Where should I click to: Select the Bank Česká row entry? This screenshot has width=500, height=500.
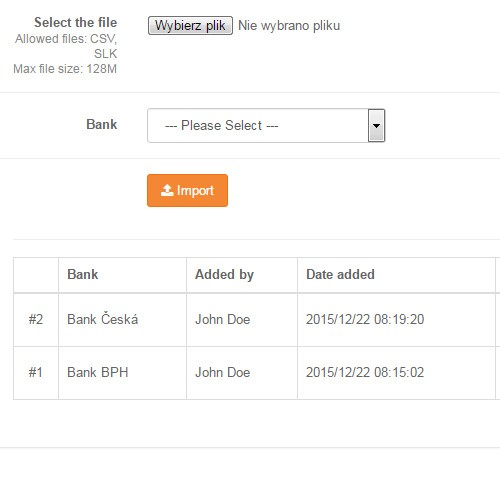point(103,319)
